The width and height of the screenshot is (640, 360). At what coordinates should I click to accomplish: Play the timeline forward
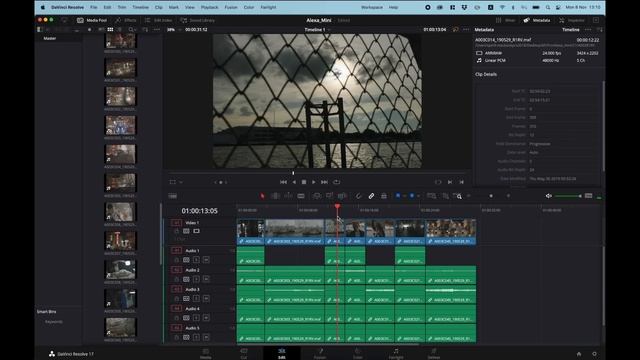(313, 182)
